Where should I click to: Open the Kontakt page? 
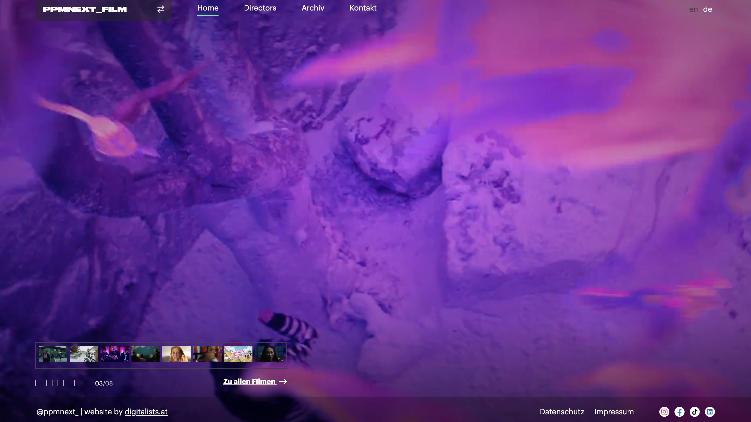[363, 8]
